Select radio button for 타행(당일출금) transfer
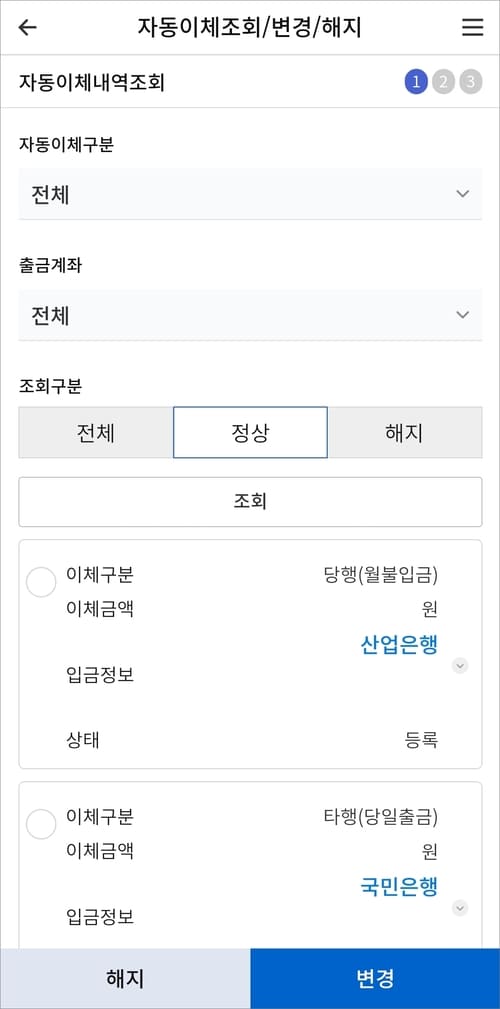 [41, 824]
